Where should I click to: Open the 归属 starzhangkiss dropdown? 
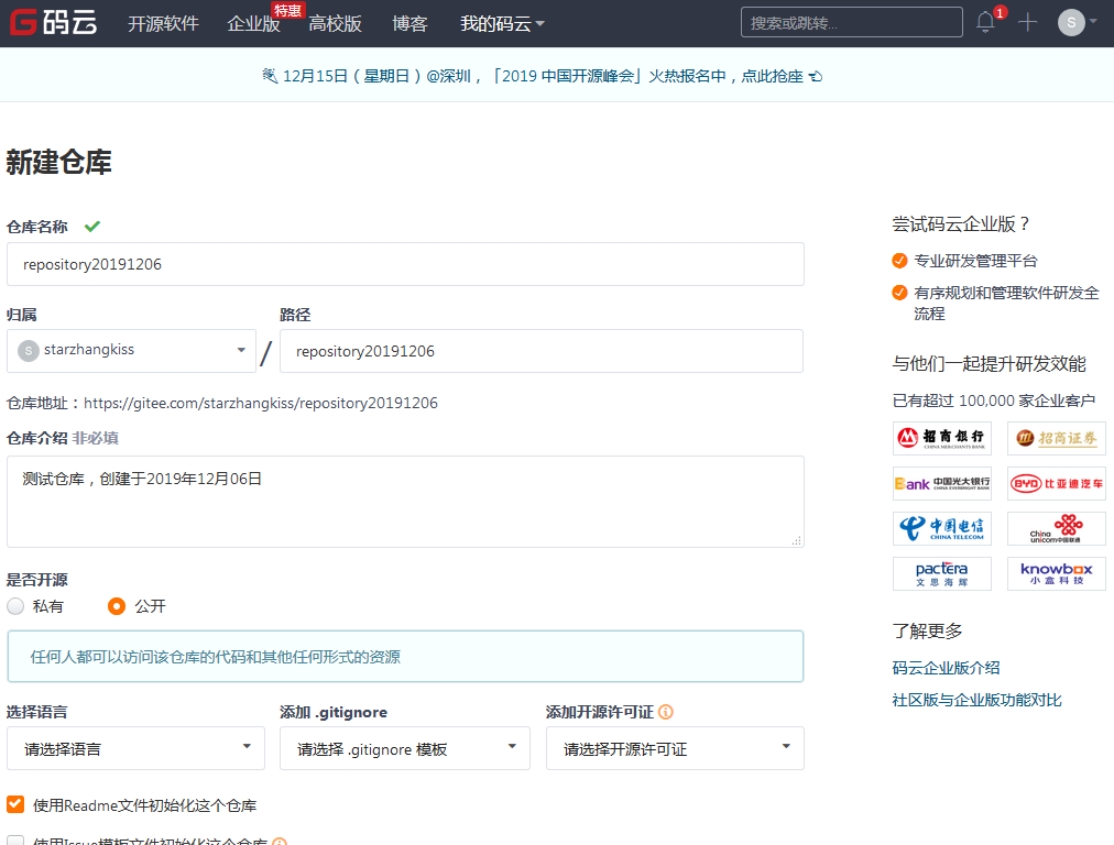pyautogui.click(x=131, y=350)
